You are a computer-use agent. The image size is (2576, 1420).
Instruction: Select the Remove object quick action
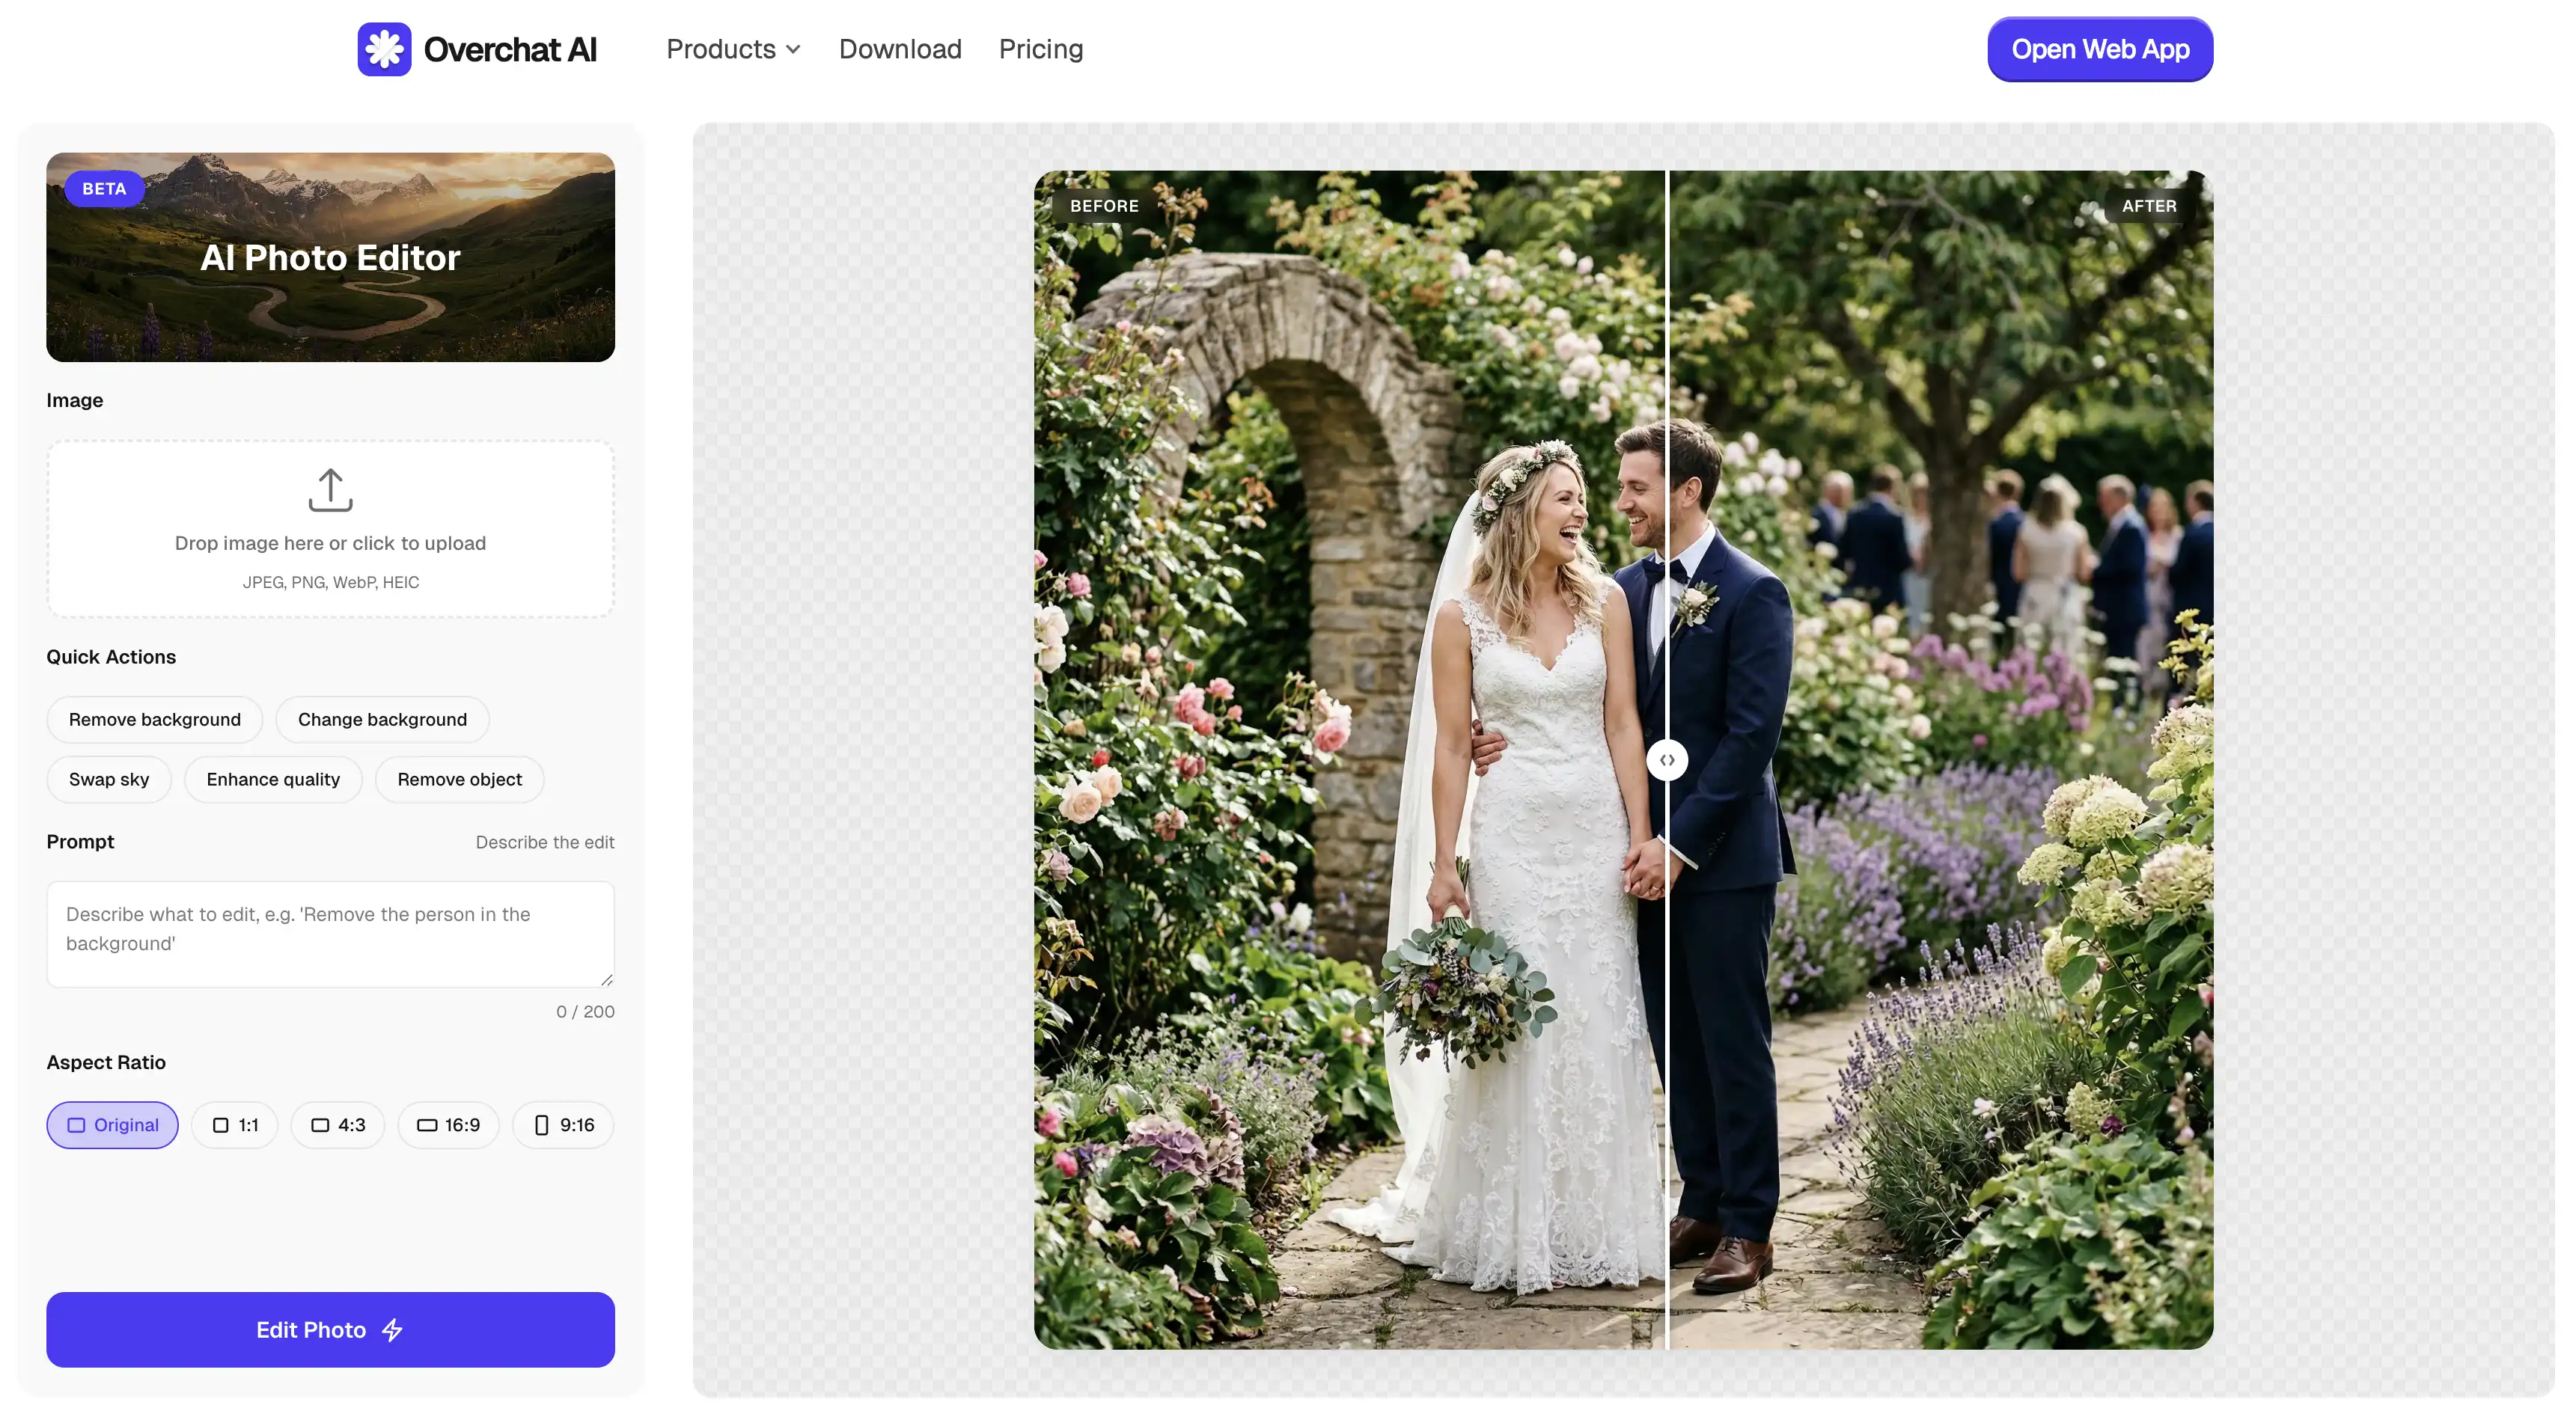pos(459,779)
